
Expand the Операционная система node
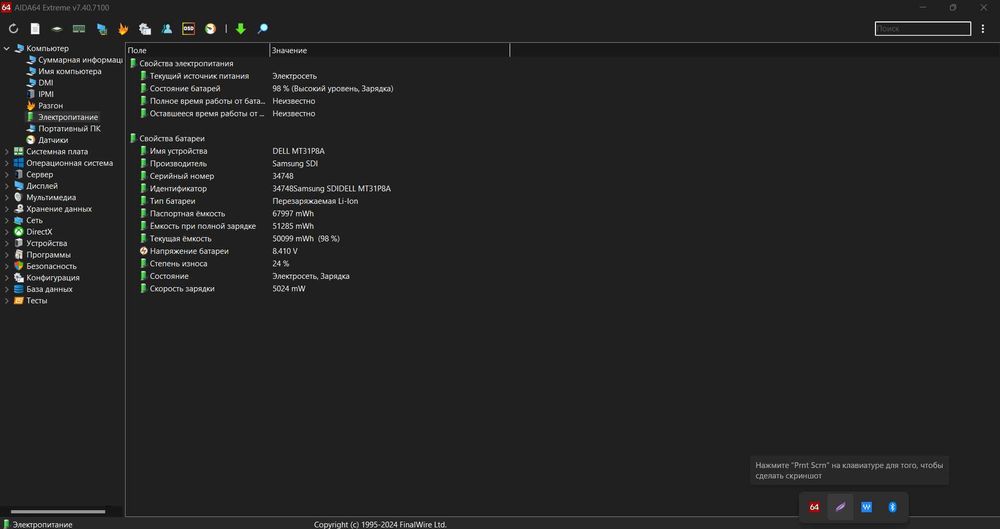pos(7,163)
